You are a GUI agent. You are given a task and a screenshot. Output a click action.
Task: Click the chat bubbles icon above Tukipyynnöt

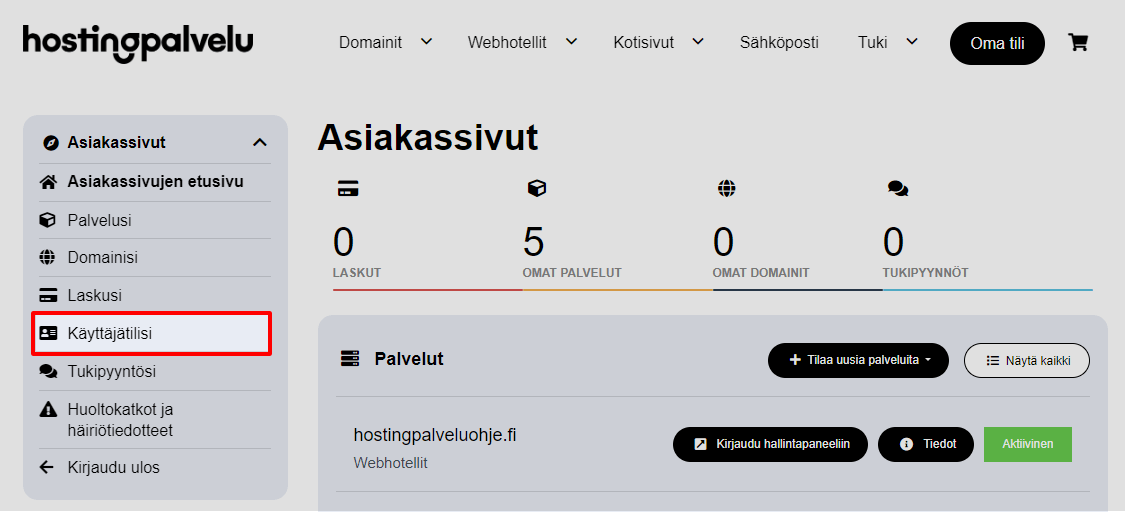click(x=897, y=188)
